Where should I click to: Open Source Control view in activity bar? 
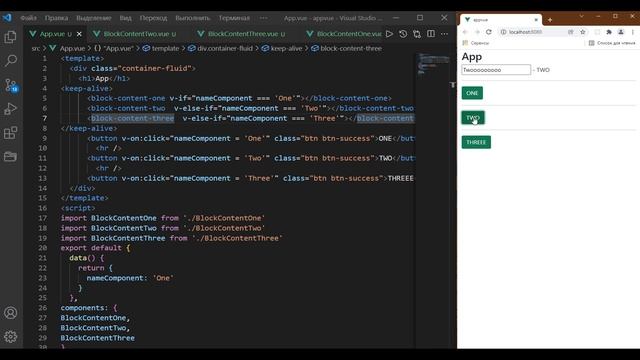tap(10, 85)
